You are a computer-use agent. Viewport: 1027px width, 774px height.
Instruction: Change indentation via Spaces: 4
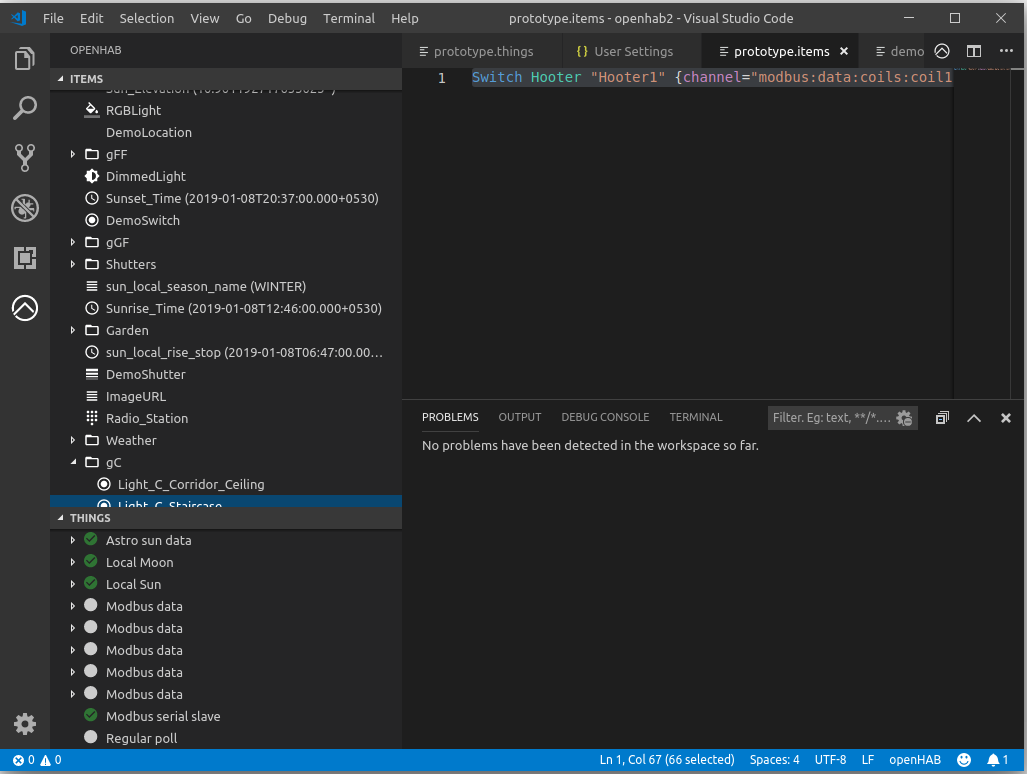pos(774,760)
